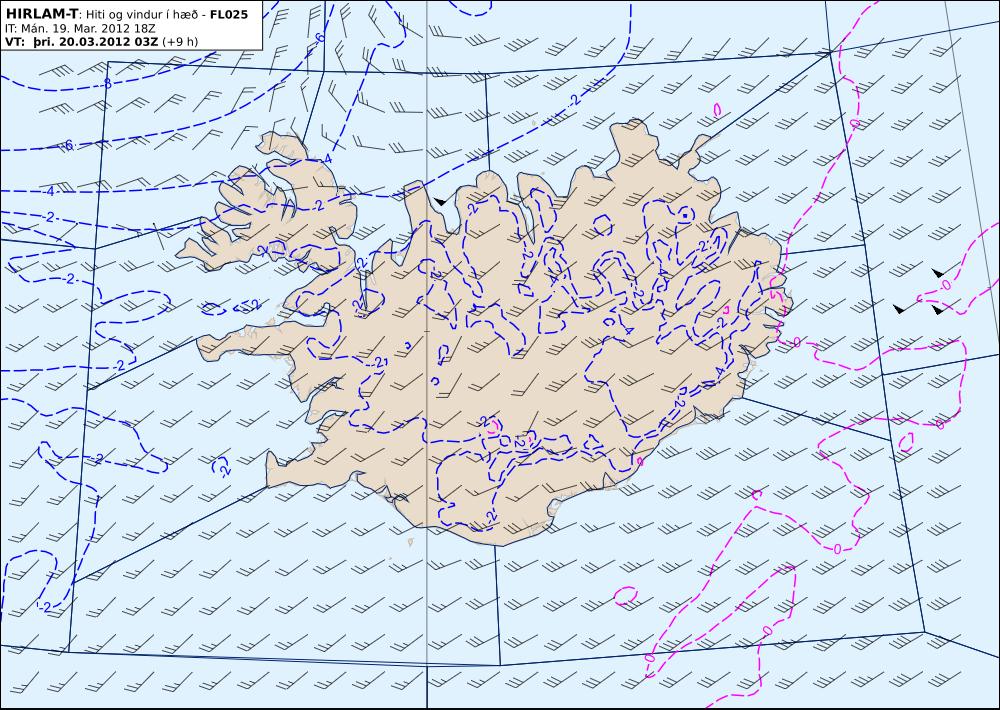
Task: Click the "HIRLAM-T" model title text
Action: tap(41, 14)
